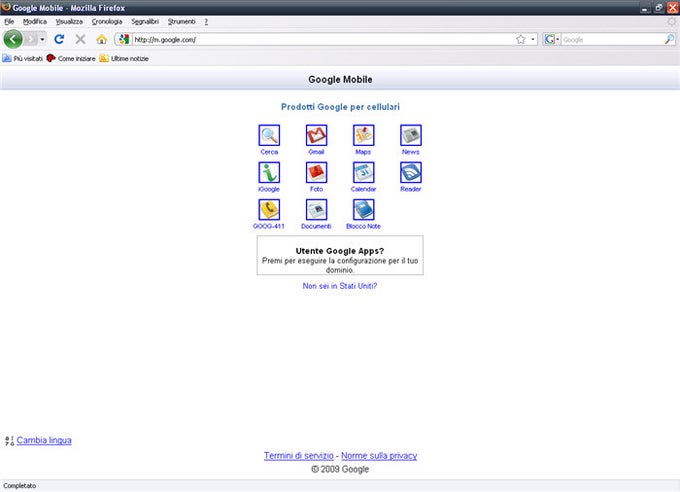This screenshot has width=680, height=492.
Task: Open the navigation history dropdown arrow
Action: click(x=42, y=39)
